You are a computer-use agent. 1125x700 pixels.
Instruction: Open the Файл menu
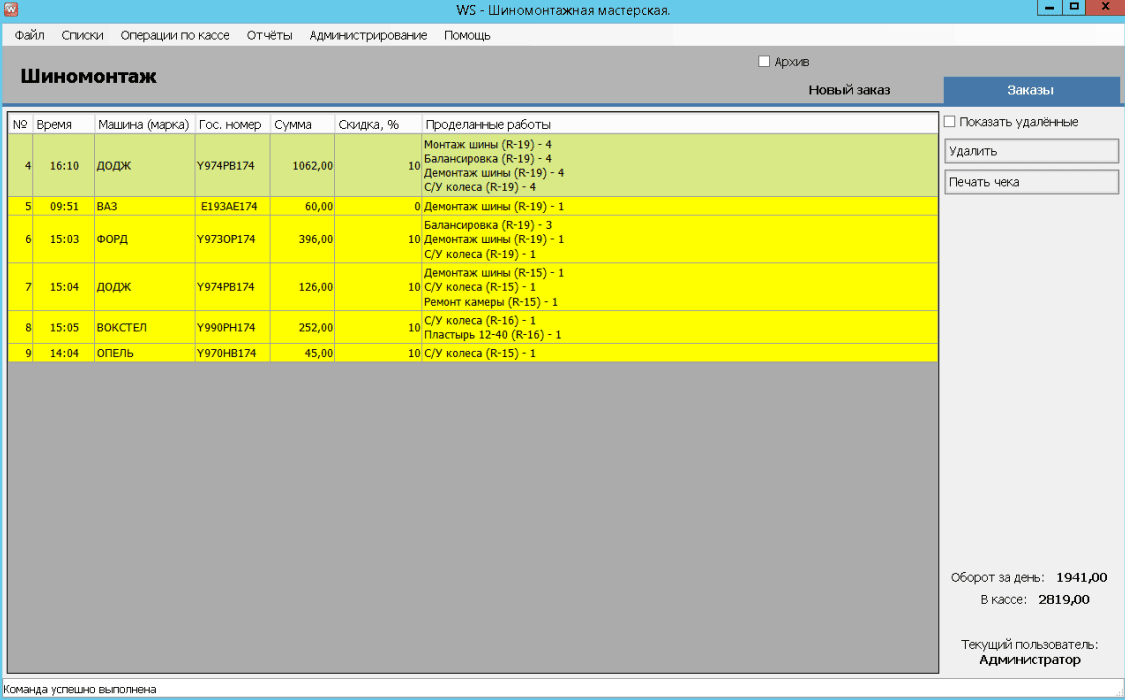[30, 35]
